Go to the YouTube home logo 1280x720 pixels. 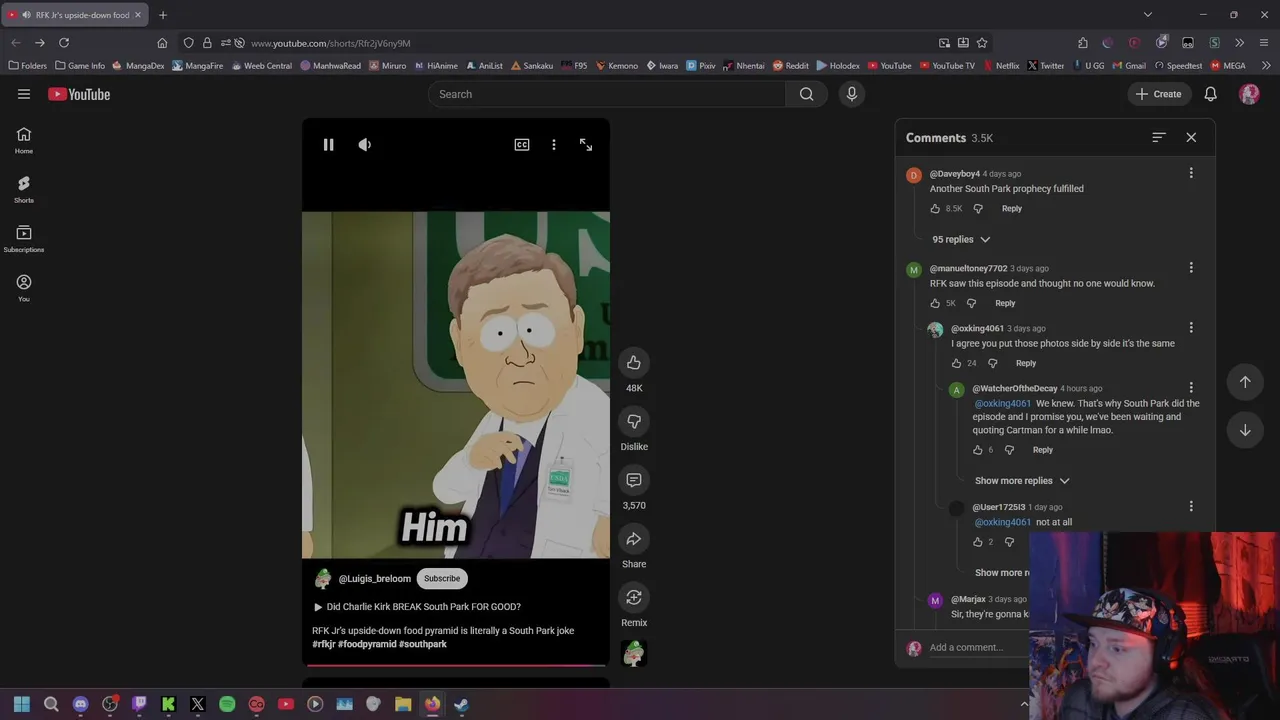pos(79,94)
